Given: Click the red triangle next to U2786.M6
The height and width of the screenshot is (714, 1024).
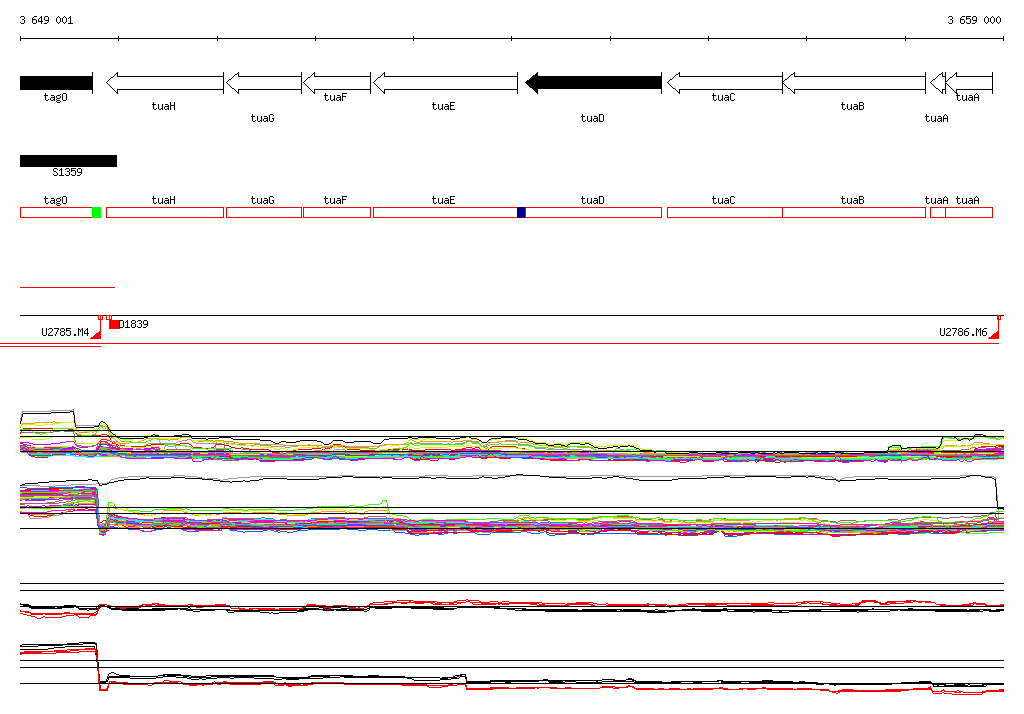Looking at the screenshot, I should [995, 337].
